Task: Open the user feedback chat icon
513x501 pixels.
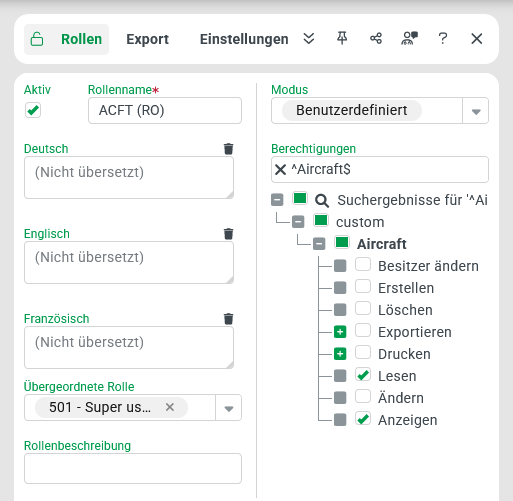Action: 409,39
